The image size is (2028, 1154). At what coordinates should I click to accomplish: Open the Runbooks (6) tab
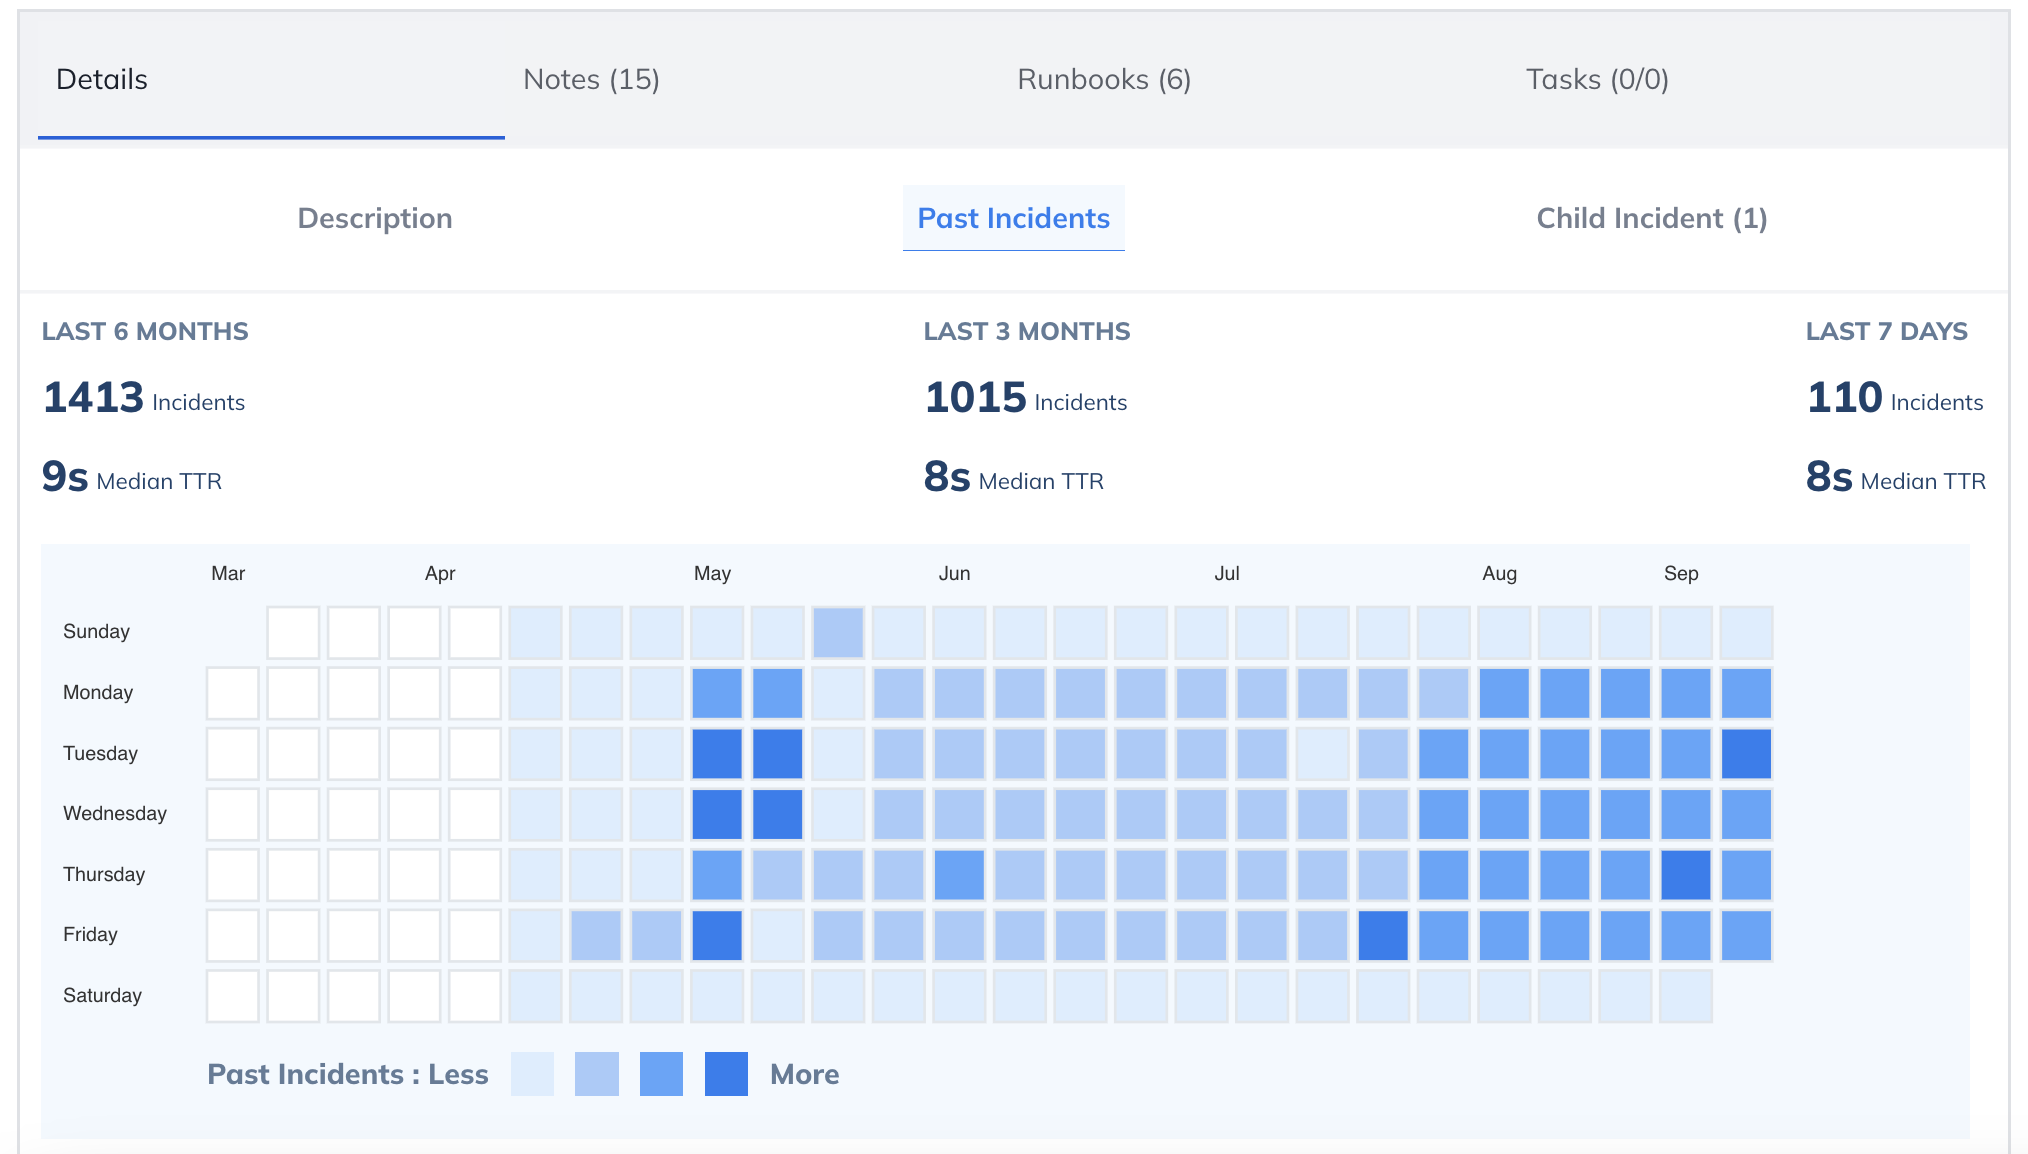point(1103,79)
